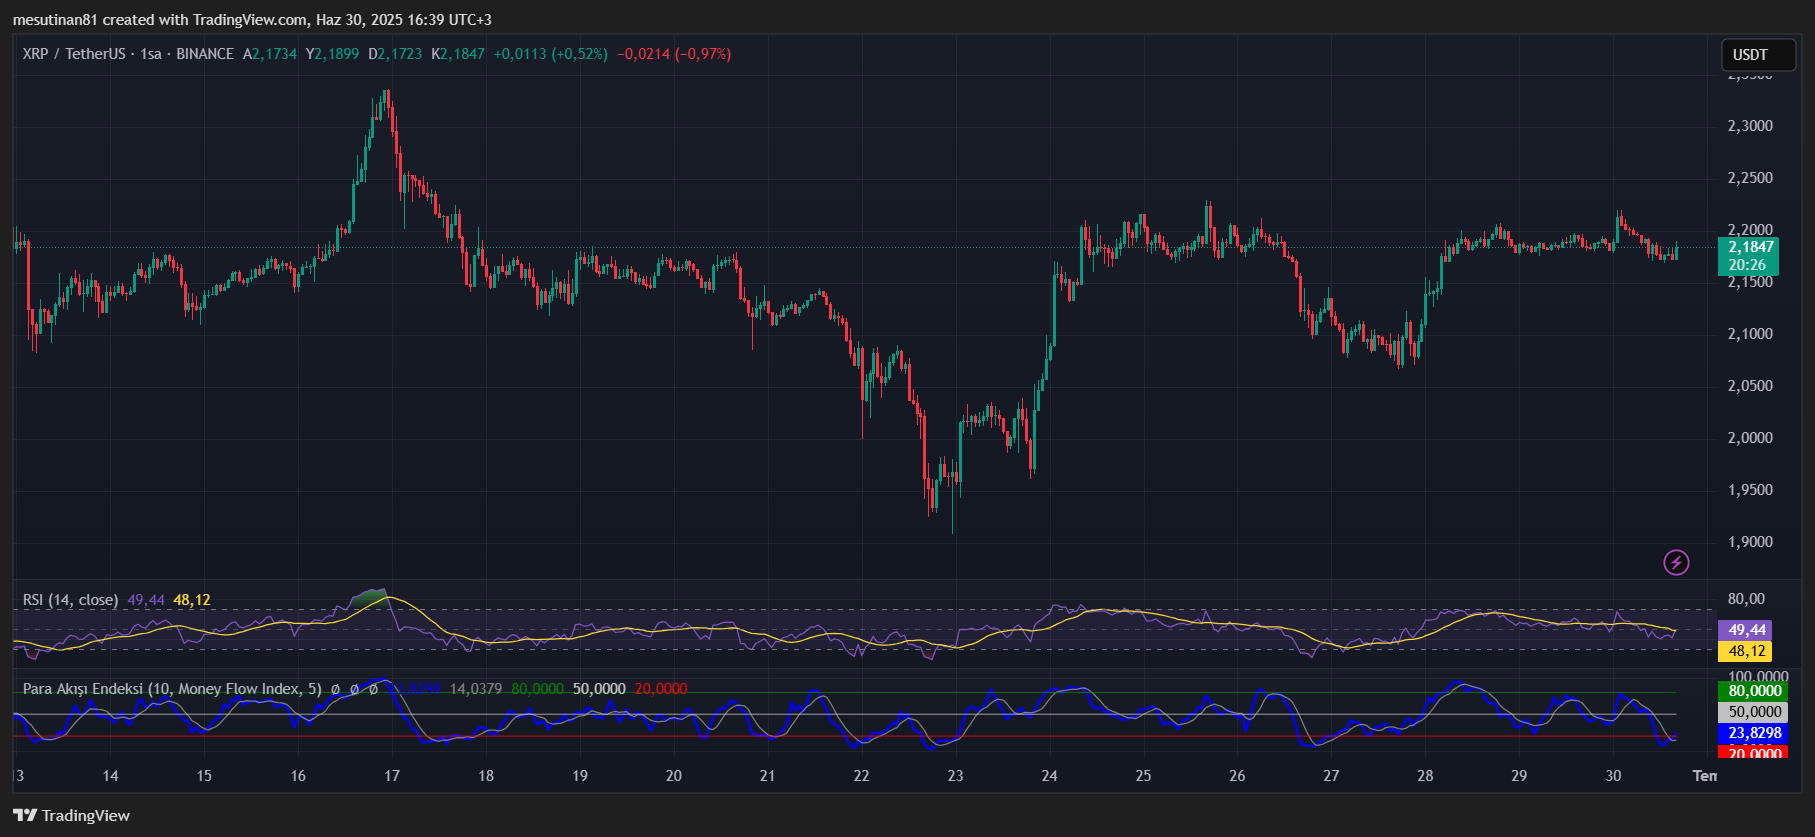
Task: Select the Para Akışı Endeksi indicator title
Action: pyautogui.click(x=172, y=689)
